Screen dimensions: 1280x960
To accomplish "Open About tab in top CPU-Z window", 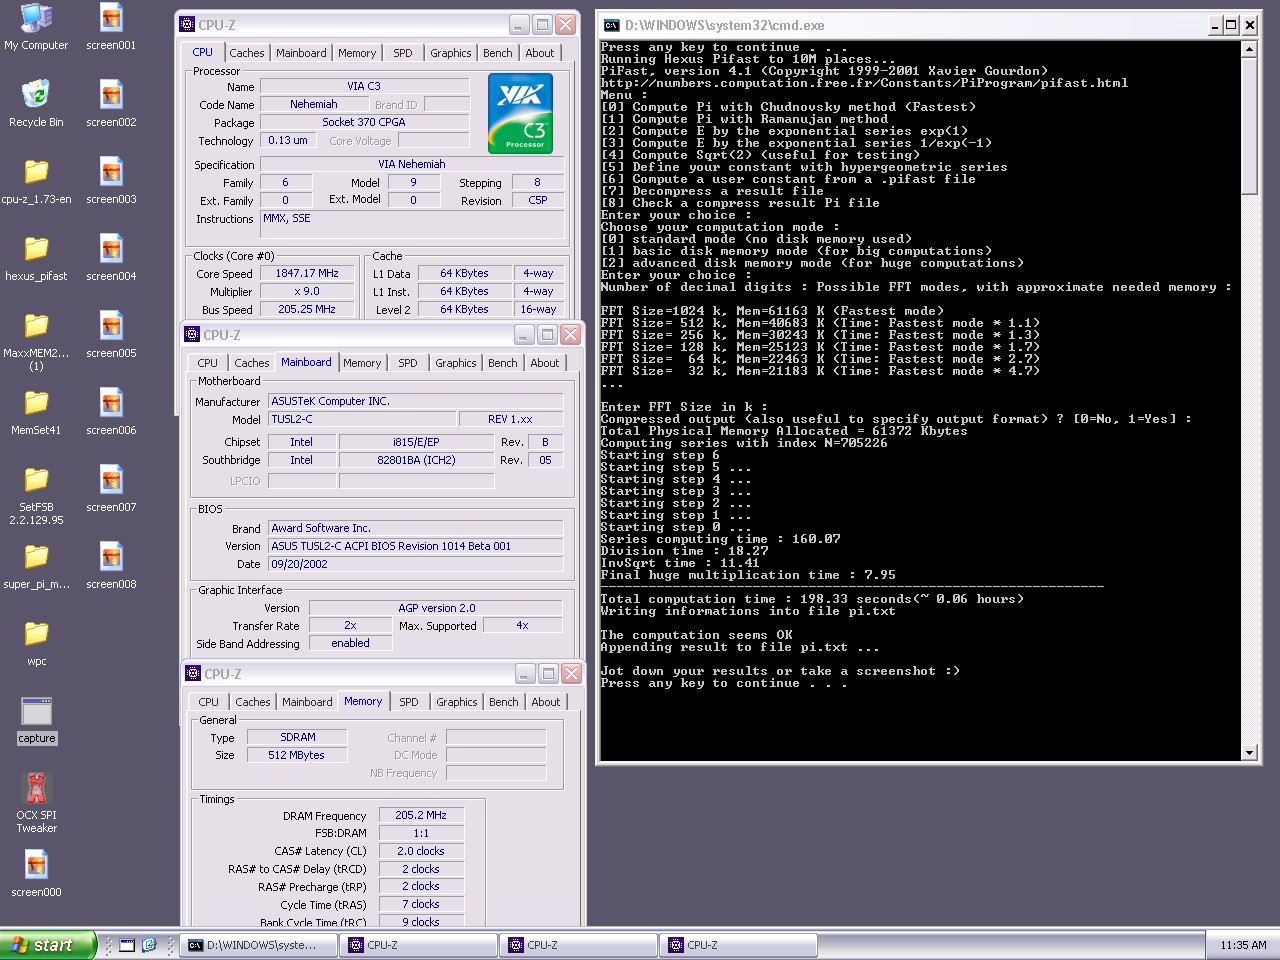I will click(540, 53).
